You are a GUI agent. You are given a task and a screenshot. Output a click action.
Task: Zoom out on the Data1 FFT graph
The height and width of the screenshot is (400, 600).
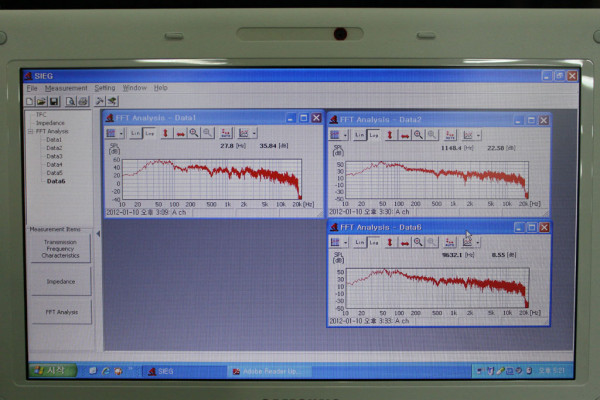click(207, 133)
